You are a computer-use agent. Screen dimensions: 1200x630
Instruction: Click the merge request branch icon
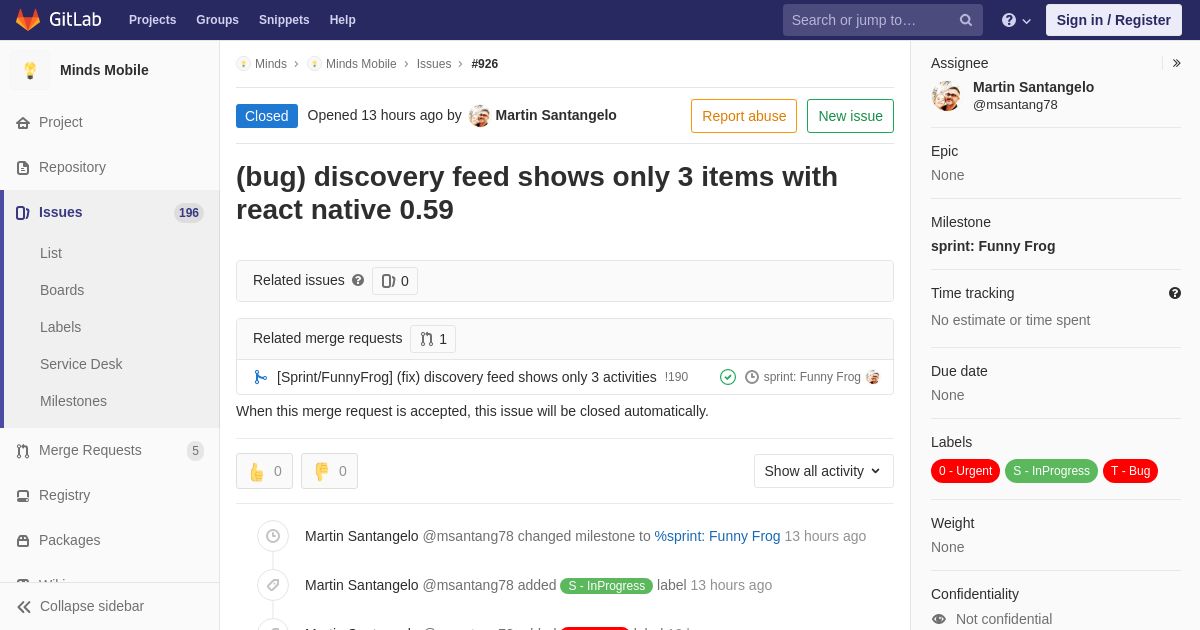click(261, 377)
